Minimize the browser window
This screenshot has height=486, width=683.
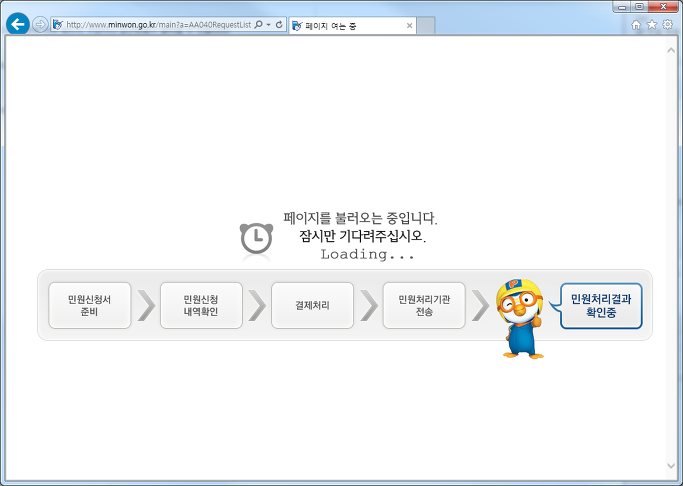(x=622, y=7)
